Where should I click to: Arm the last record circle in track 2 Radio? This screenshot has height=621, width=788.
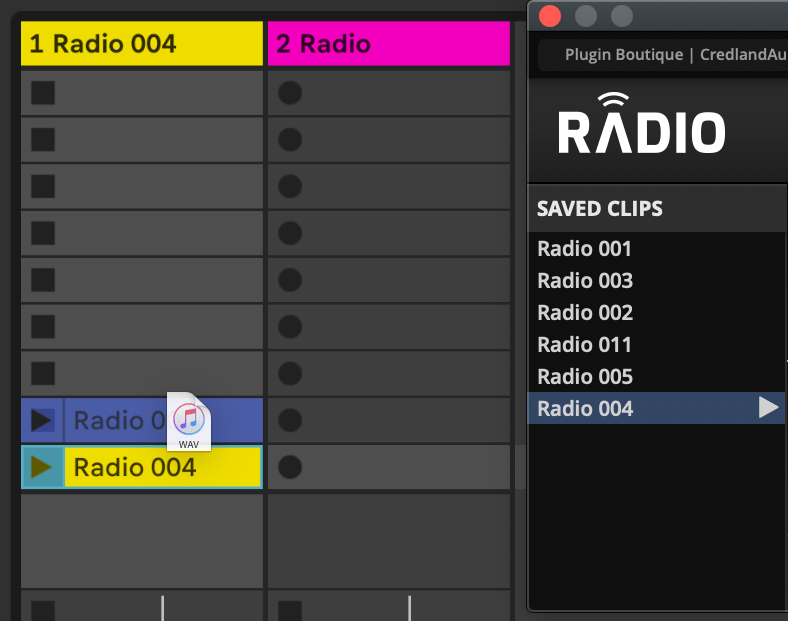pyautogui.click(x=290, y=467)
